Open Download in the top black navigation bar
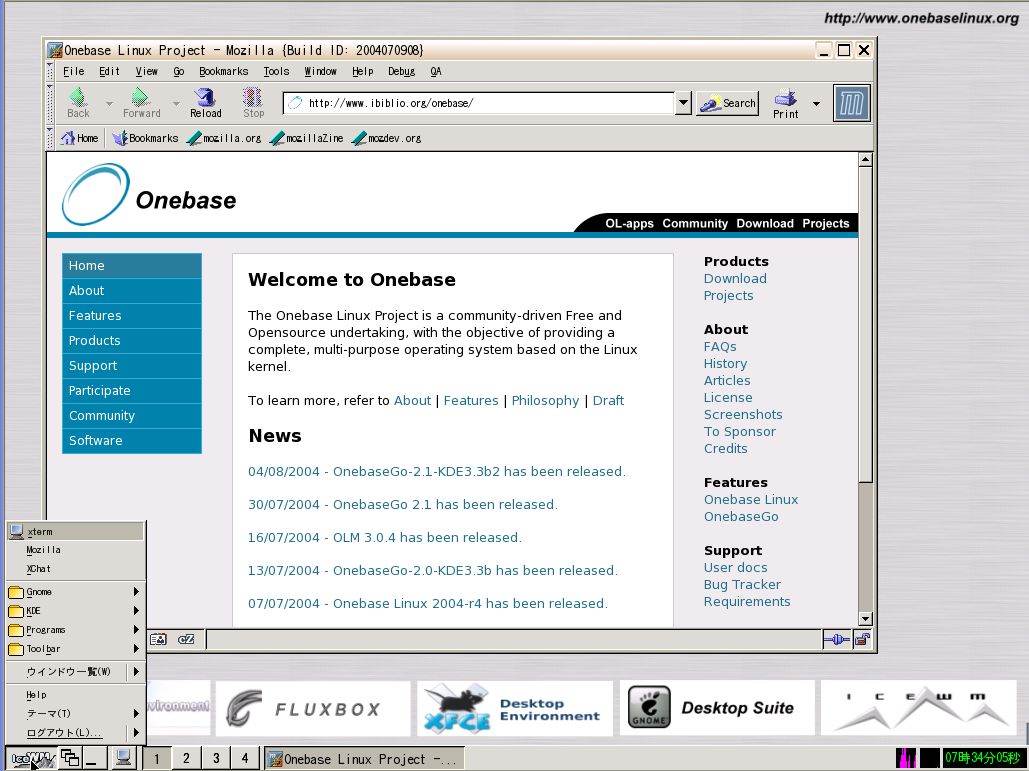Image resolution: width=1029 pixels, height=771 pixels. tap(765, 223)
